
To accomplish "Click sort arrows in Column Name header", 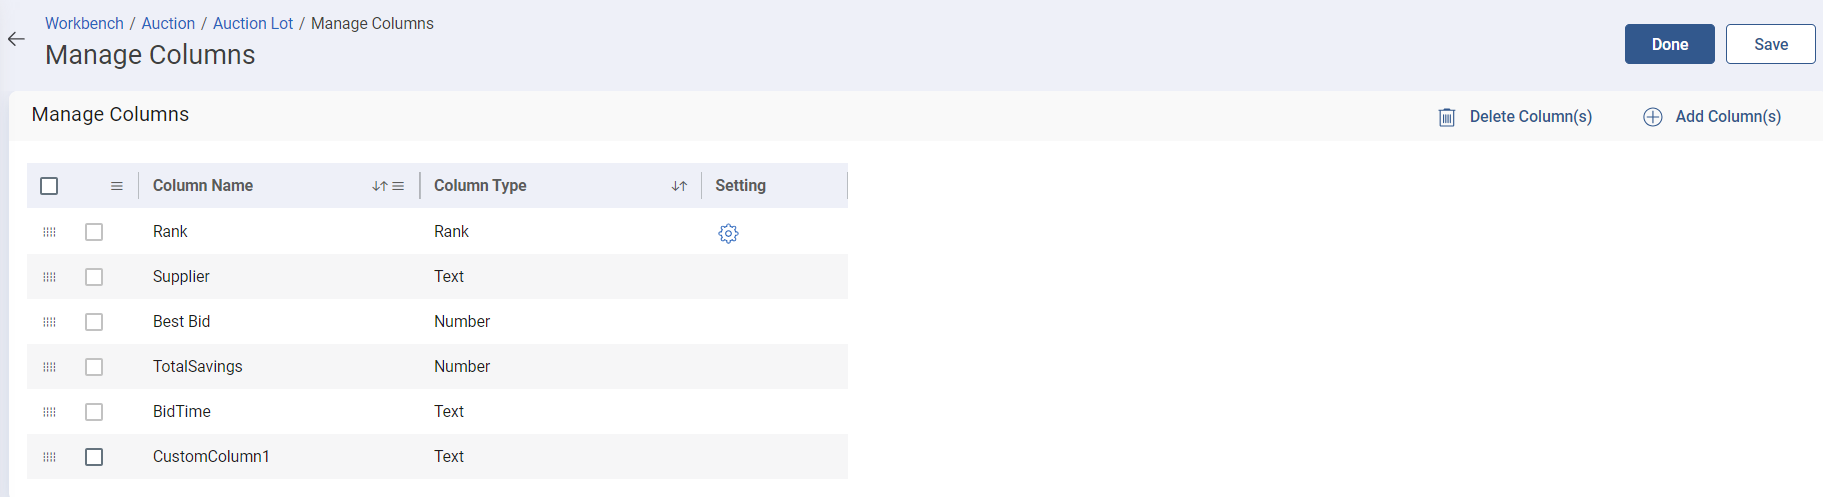I will [379, 186].
